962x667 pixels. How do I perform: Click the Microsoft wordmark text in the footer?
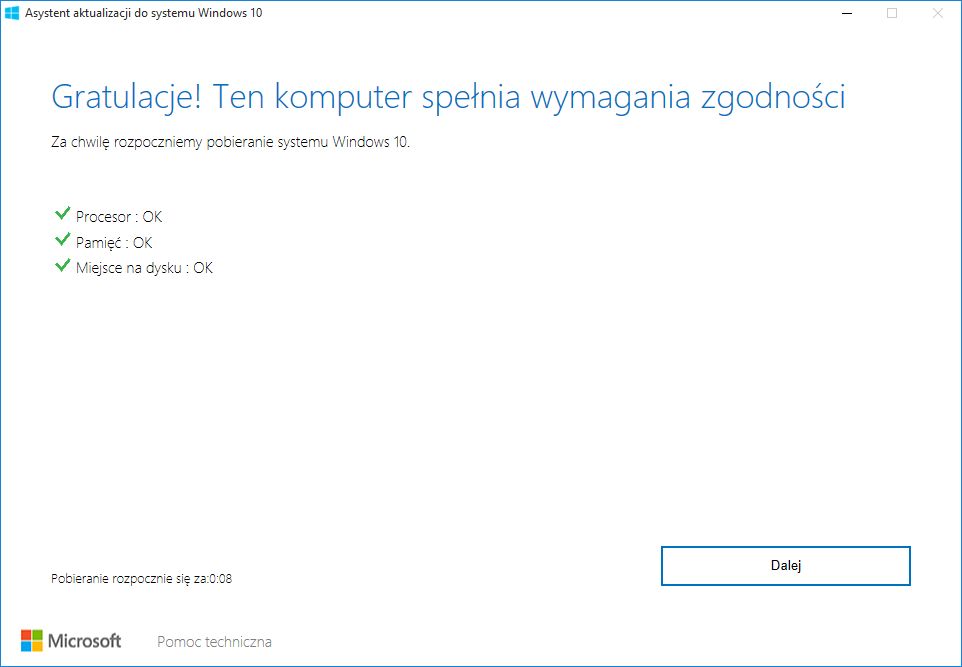click(85, 641)
